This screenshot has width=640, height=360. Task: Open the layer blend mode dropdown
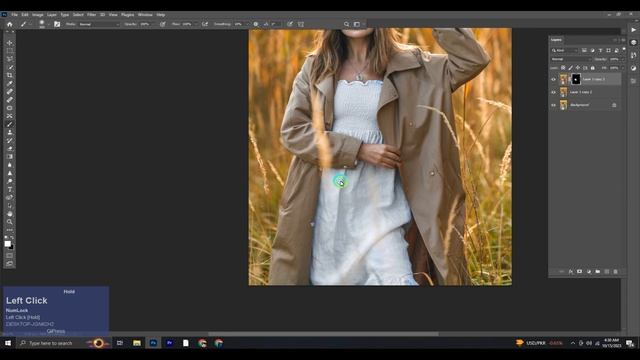[571, 59]
